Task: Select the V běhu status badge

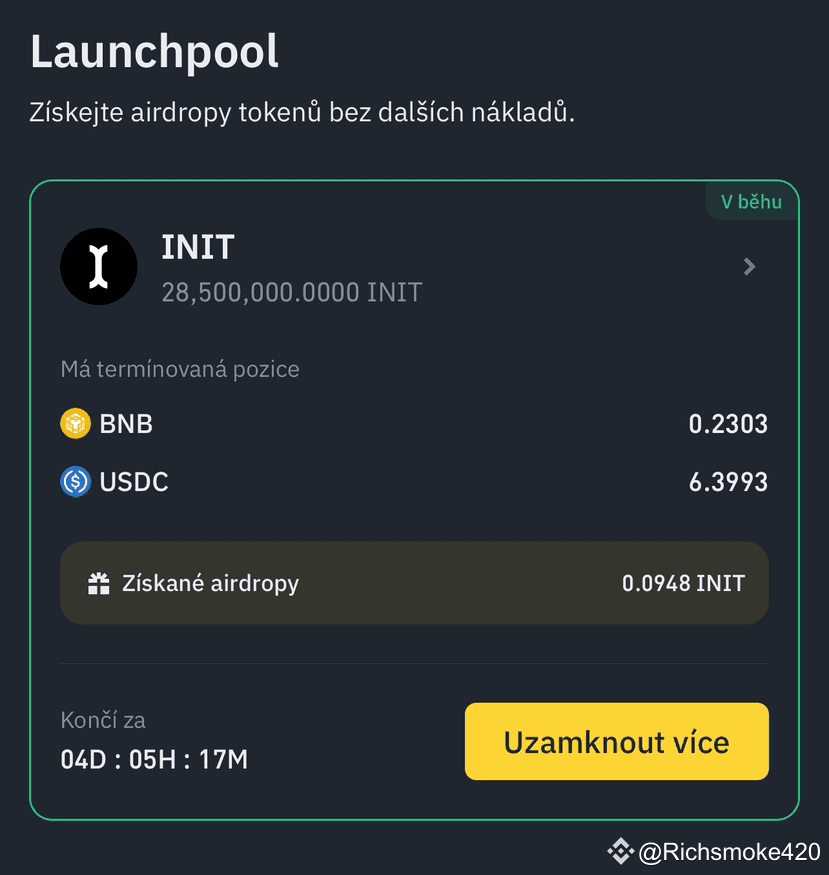Action: (x=751, y=202)
